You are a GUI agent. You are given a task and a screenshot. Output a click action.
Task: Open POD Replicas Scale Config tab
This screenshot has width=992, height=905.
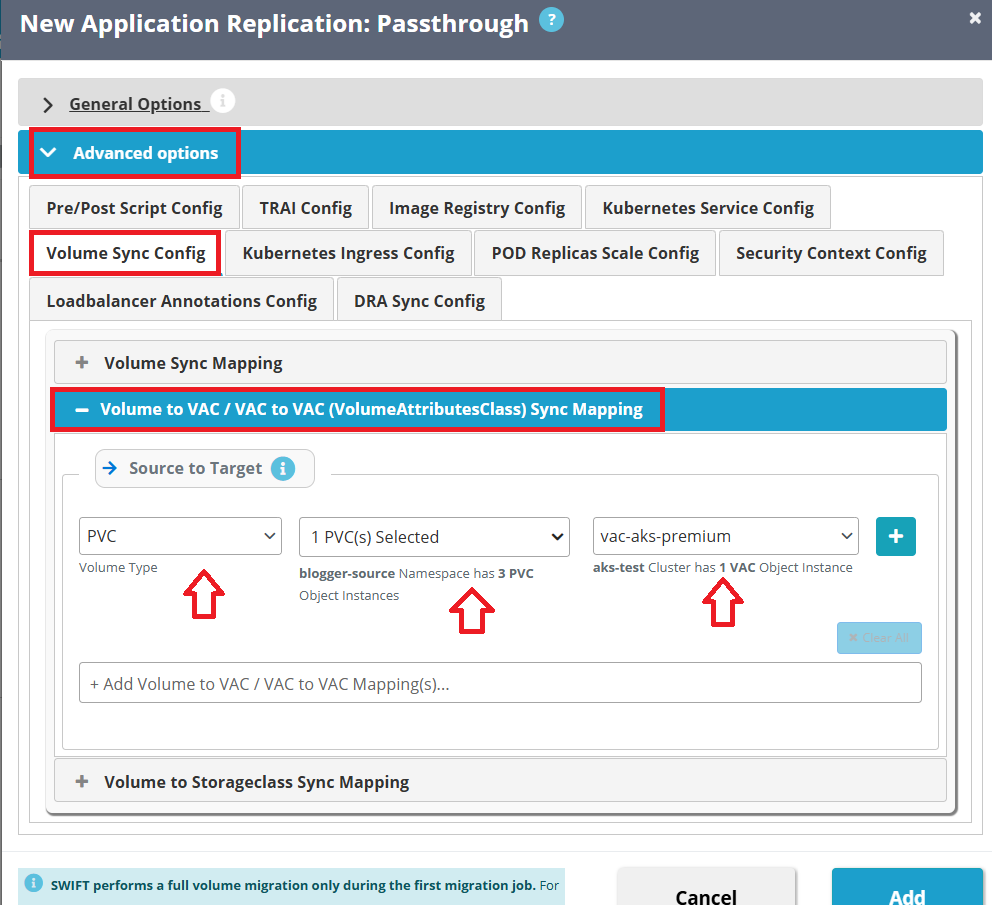point(595,253)
